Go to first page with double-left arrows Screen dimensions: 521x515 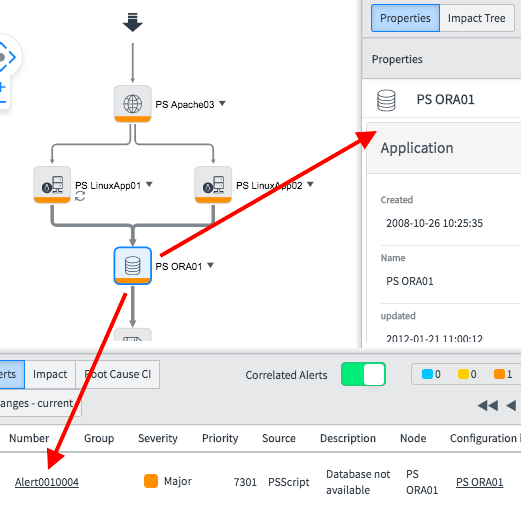point(488,406)
